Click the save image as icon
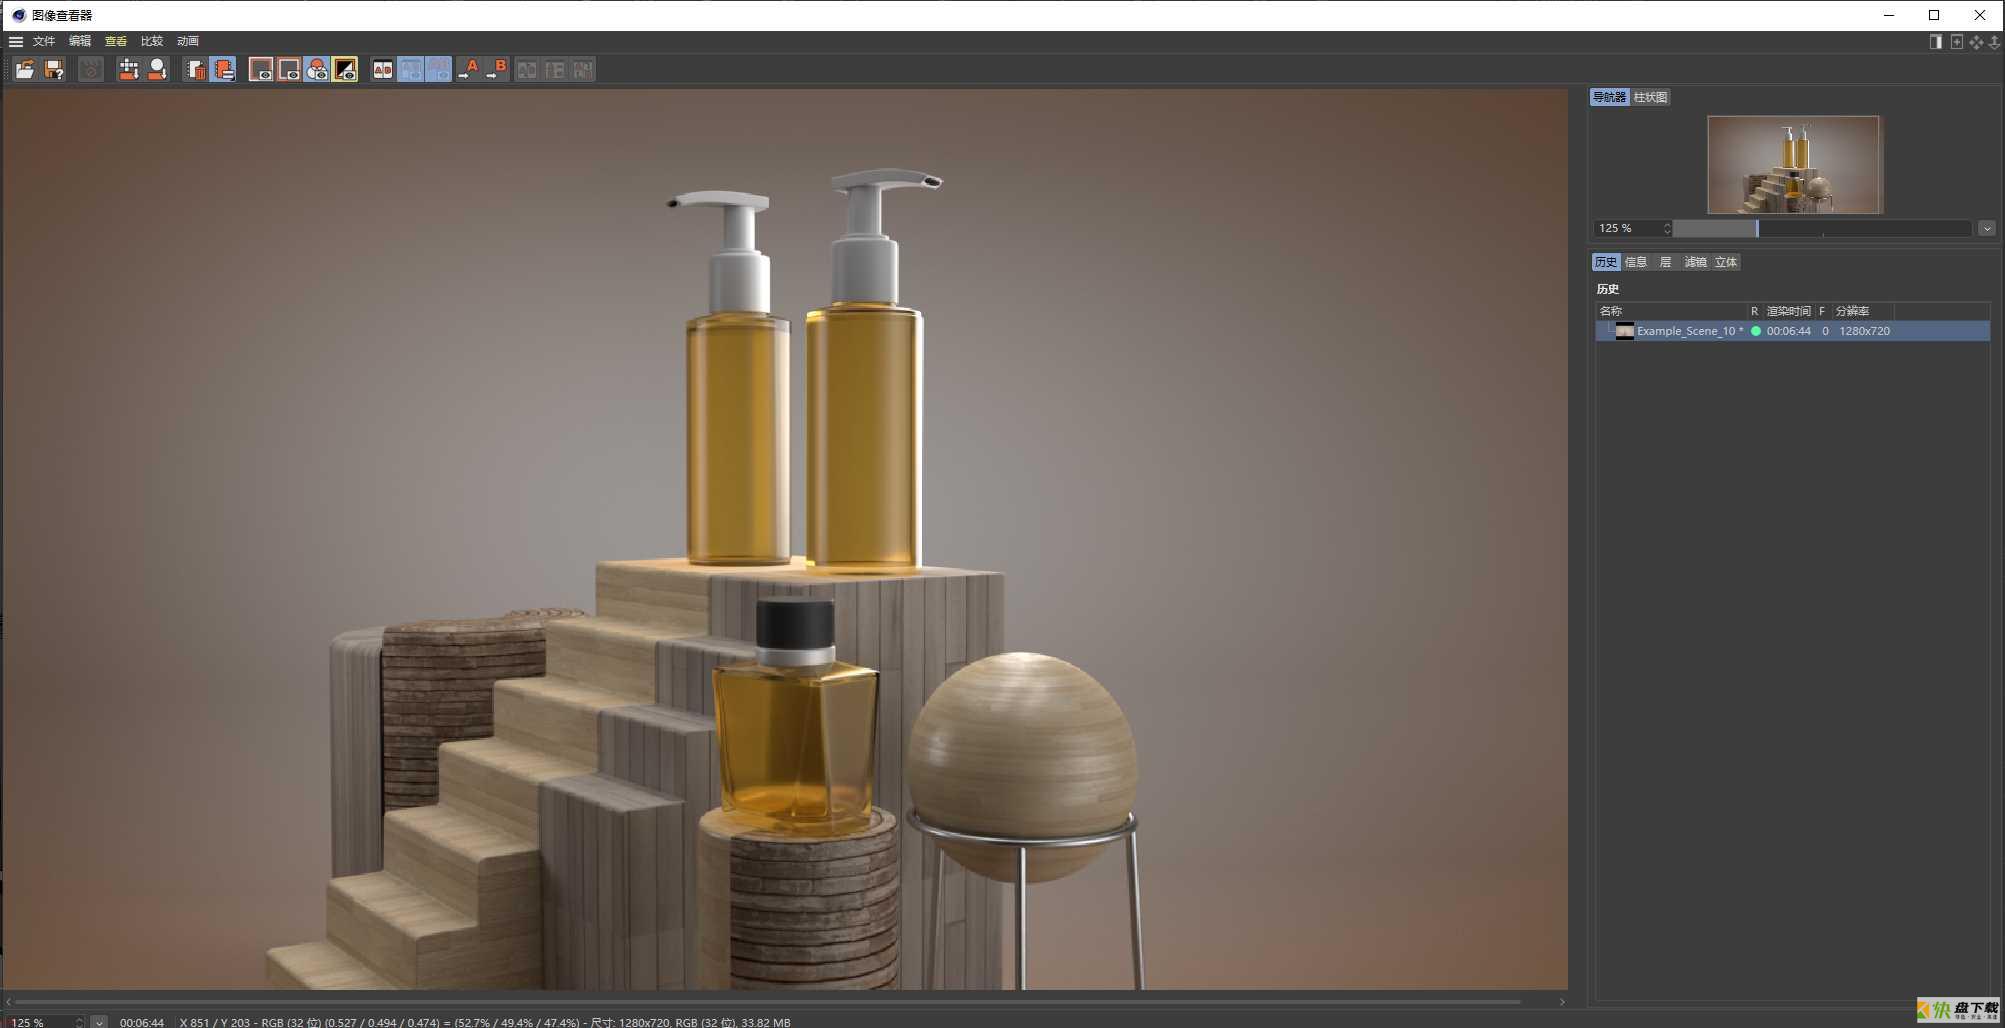Image resolution: width=2005 pixels, height=1028 pixels. [x=54, y=69]
